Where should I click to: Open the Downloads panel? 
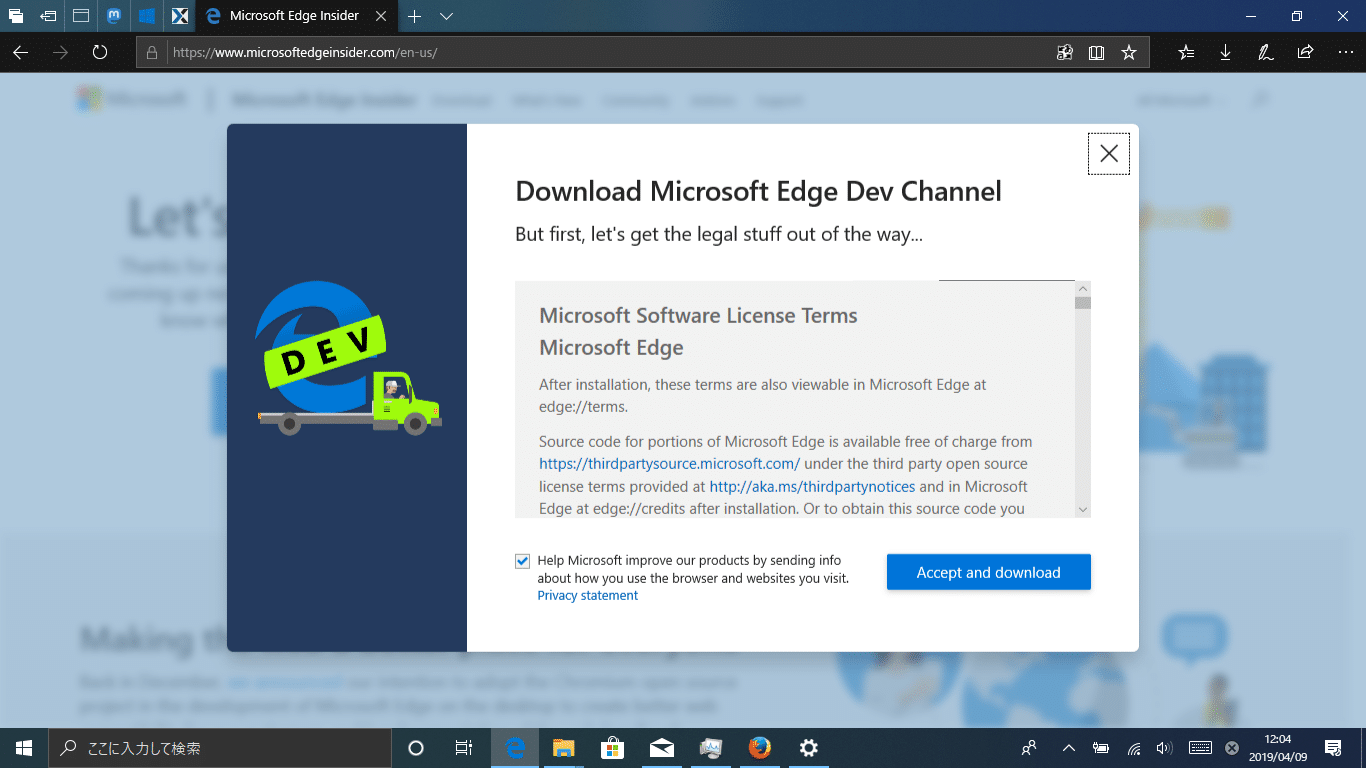click(x=1225, y=53)
